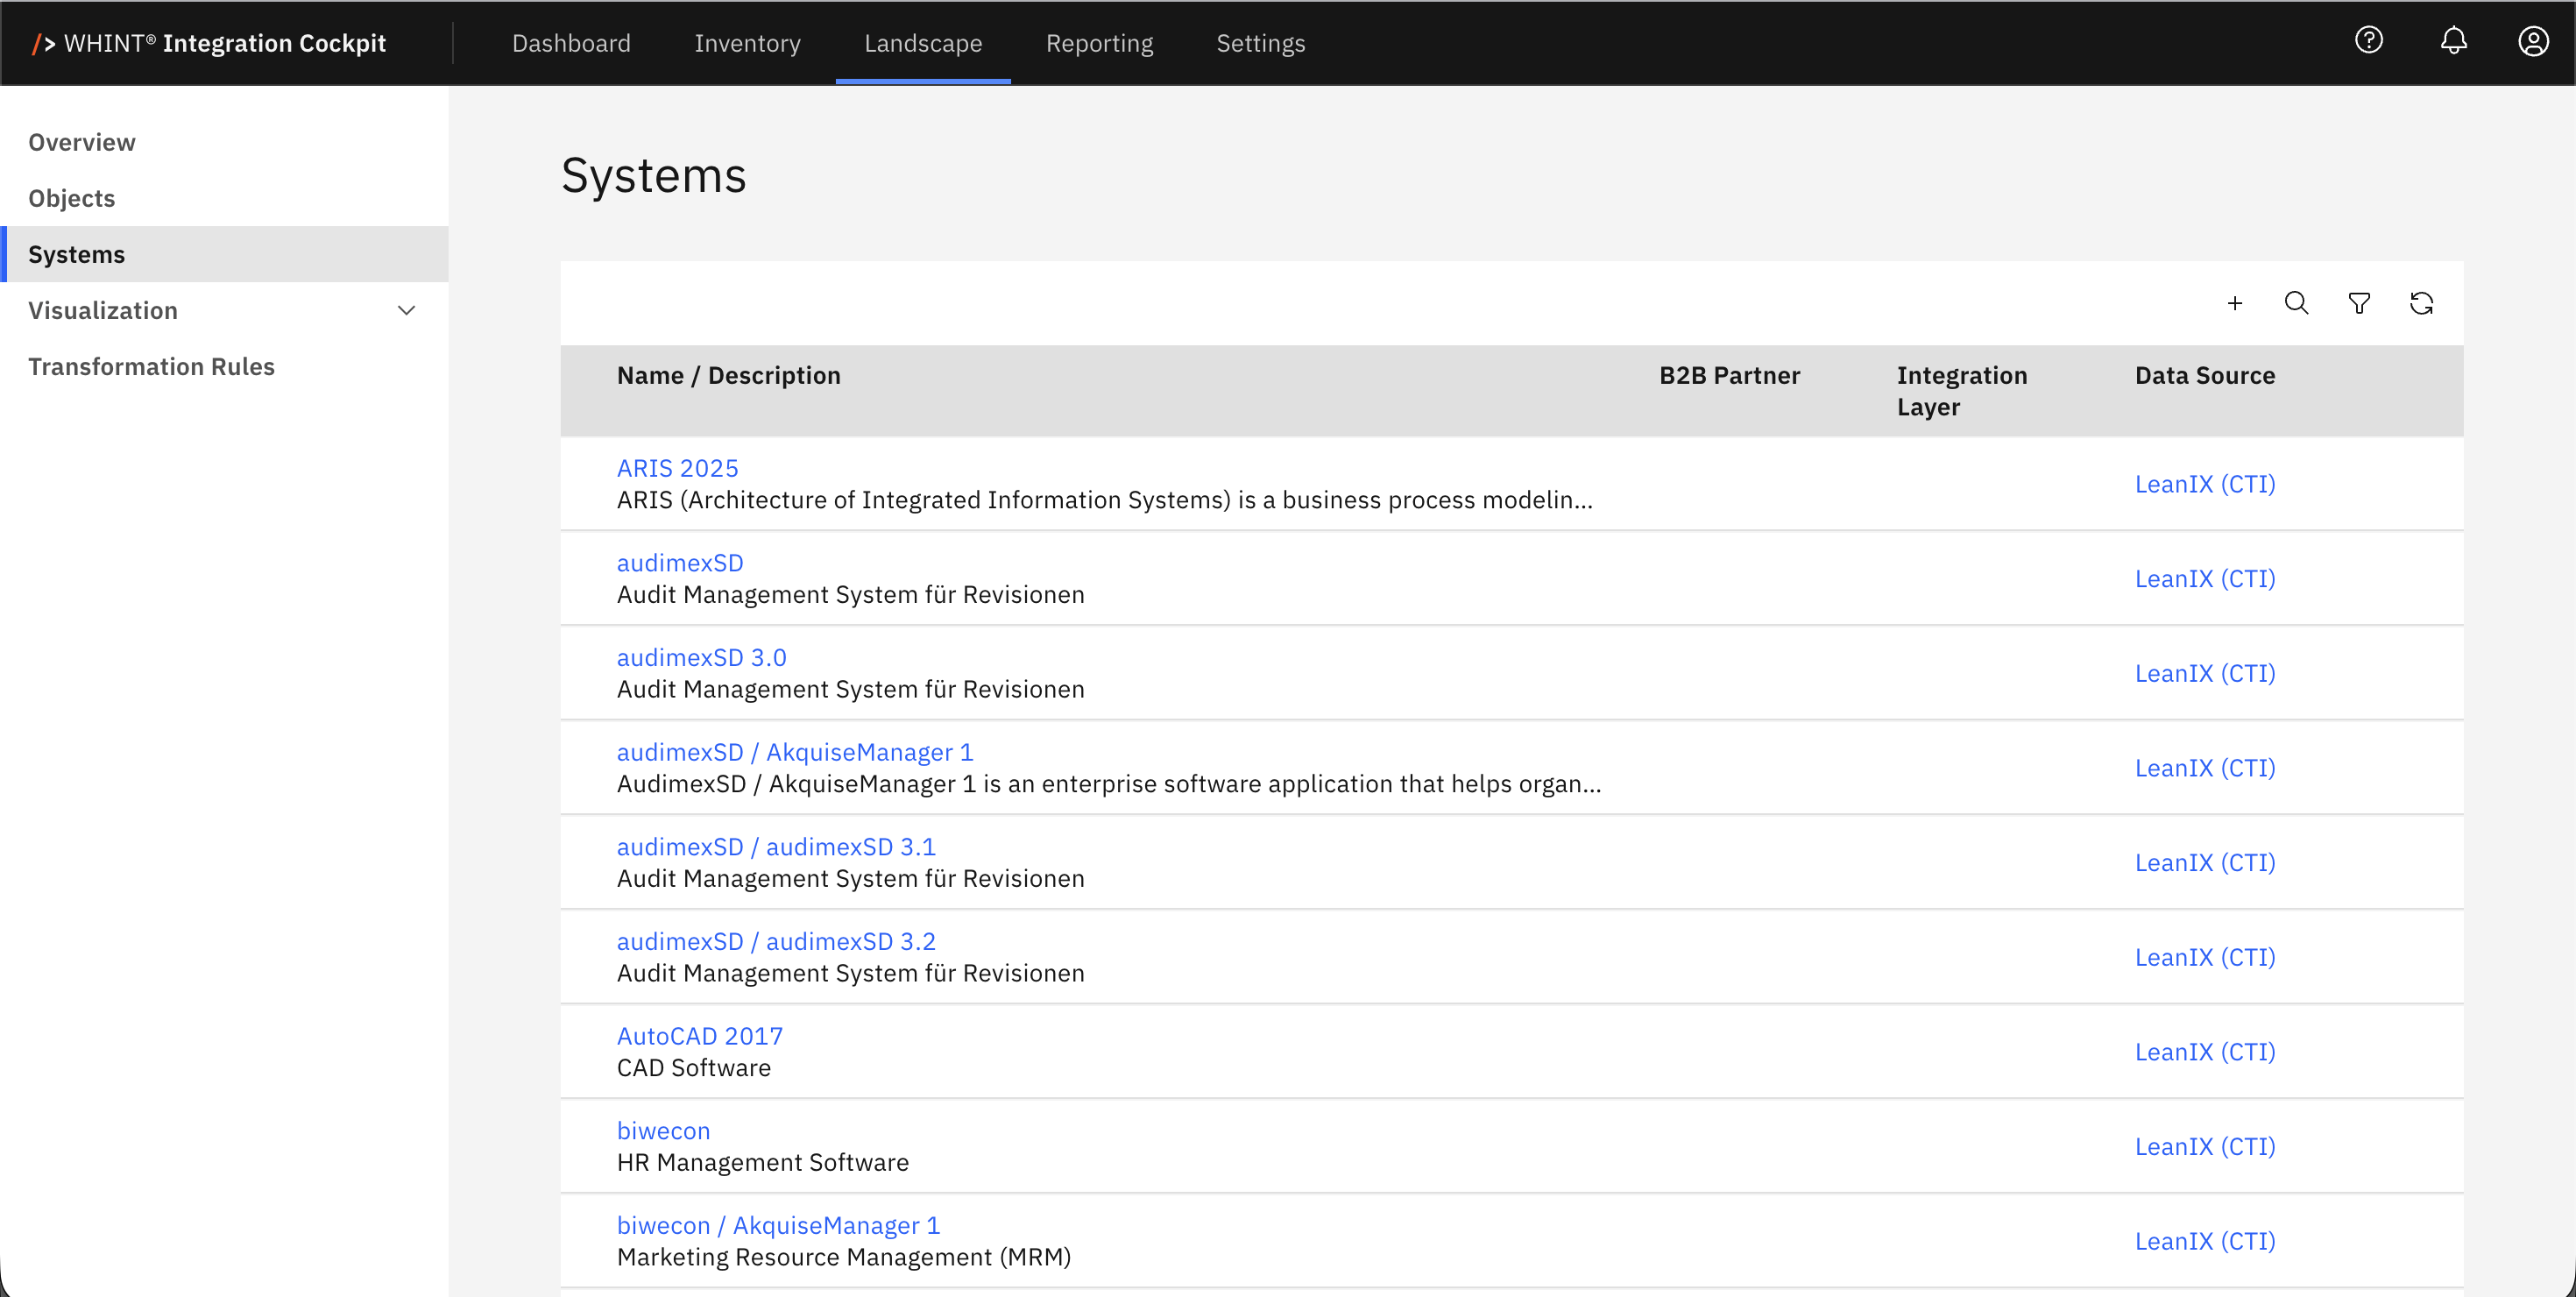Click the Name / Description column header
The image size is (2576, 1297).
click(728, 375)
